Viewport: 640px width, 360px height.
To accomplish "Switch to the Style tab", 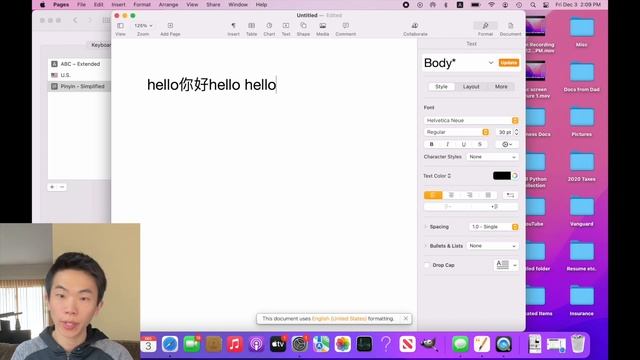I will (441, 87).
